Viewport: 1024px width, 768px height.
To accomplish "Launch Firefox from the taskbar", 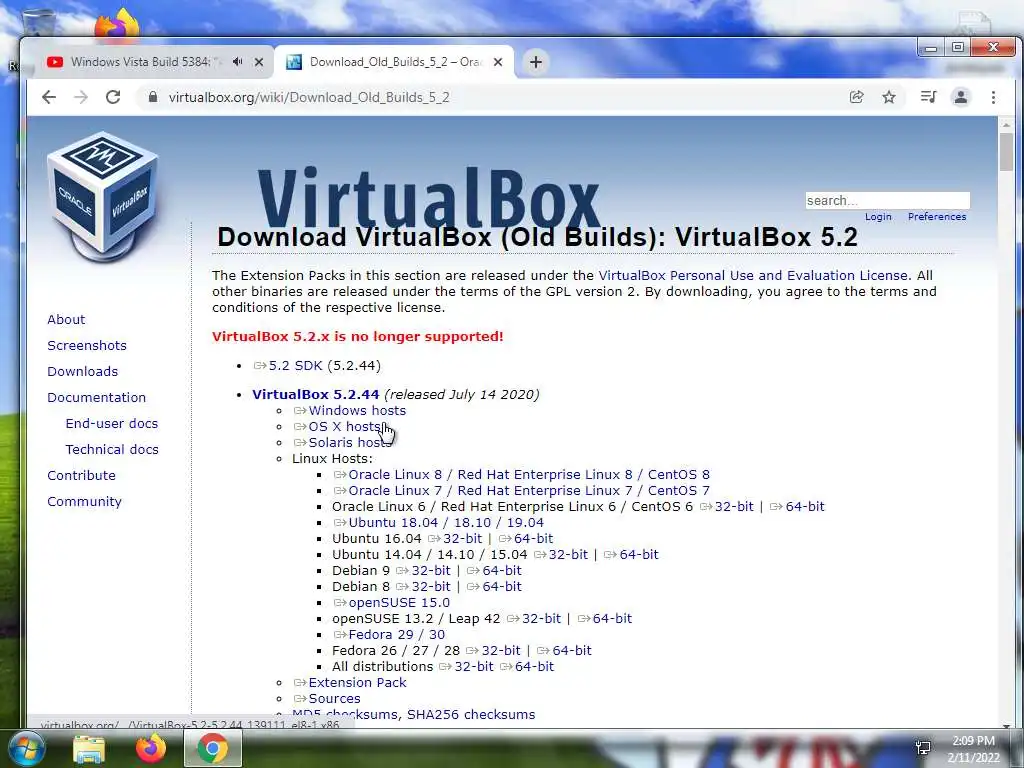I will pyautogui.click(x=150, y=748).
